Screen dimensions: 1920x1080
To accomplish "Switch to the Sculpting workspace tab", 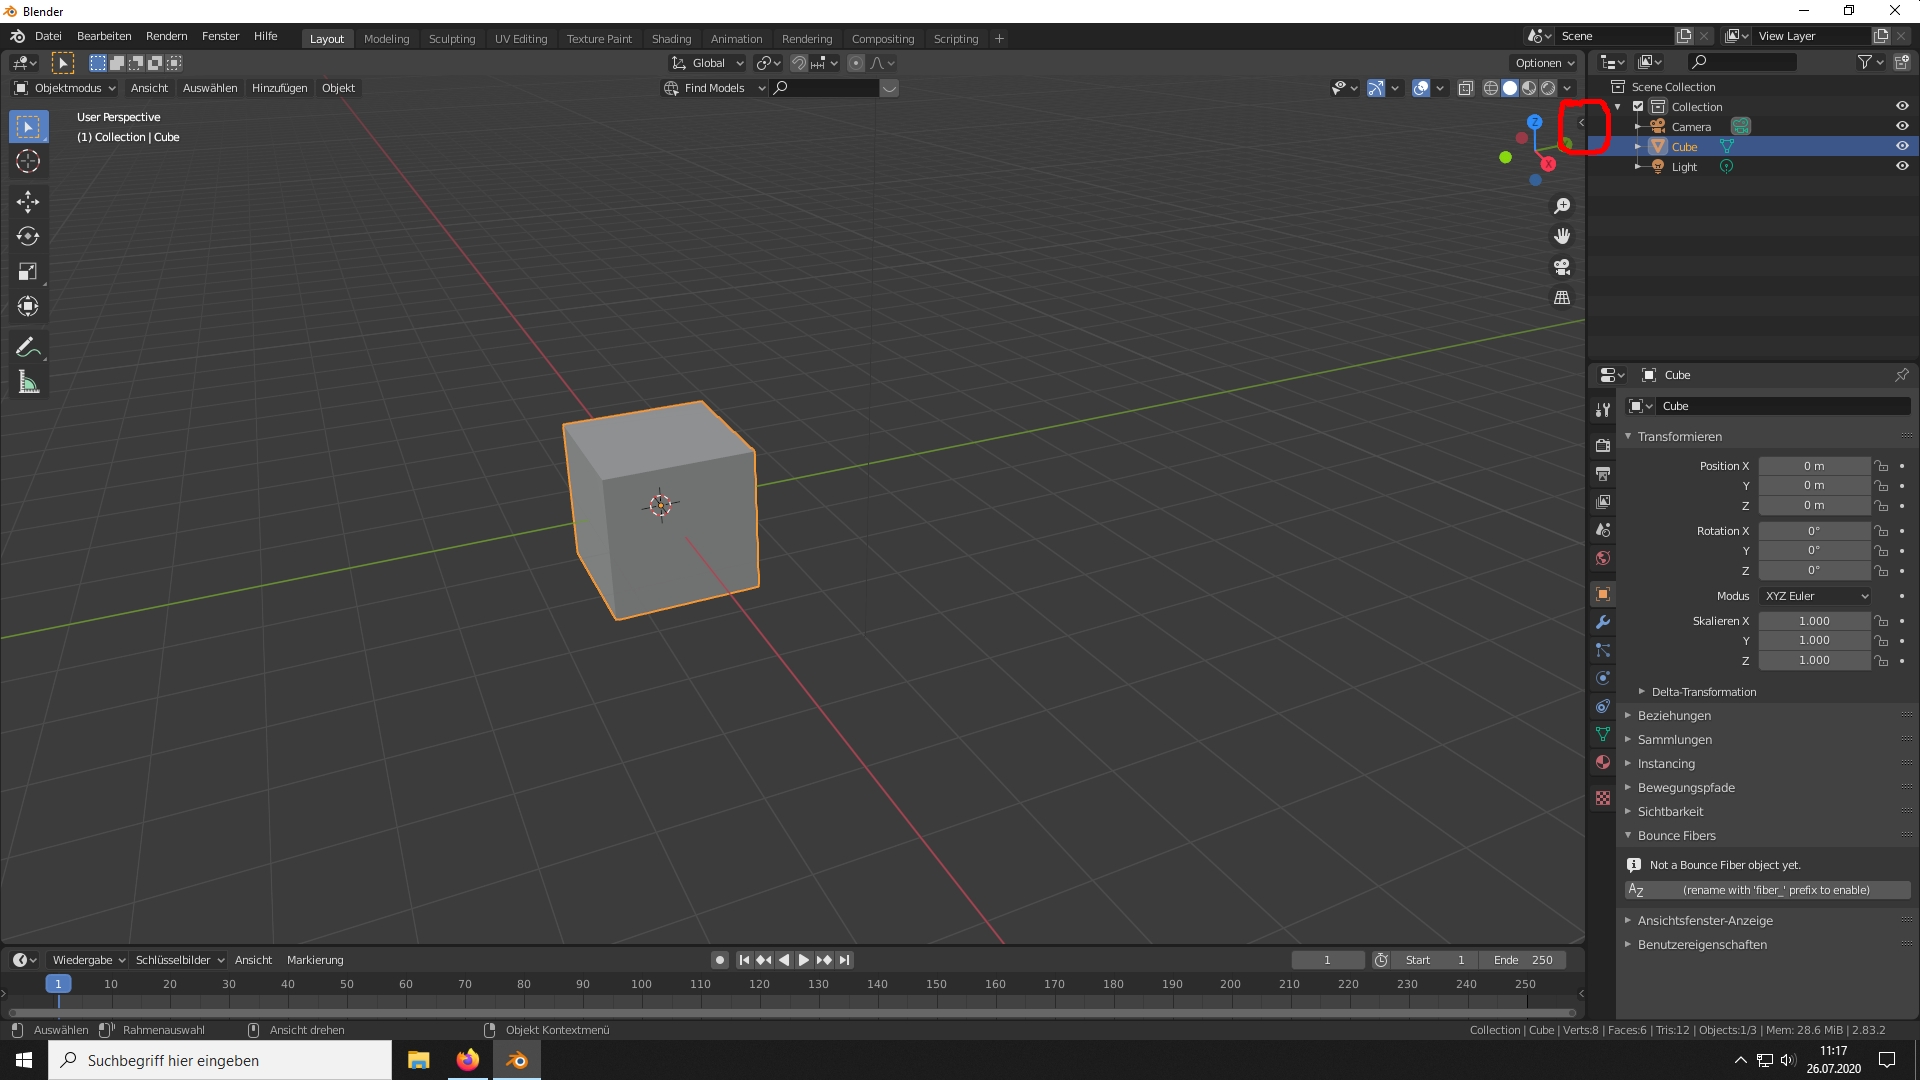I will [x=452, y=39].
